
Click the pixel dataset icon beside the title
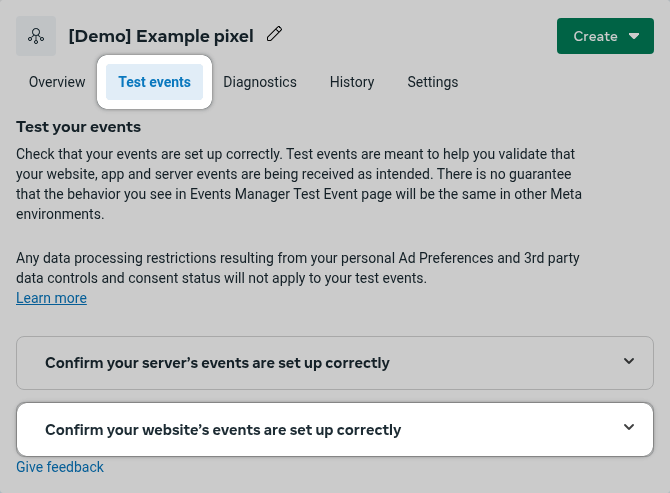click(x=36, y=36)
